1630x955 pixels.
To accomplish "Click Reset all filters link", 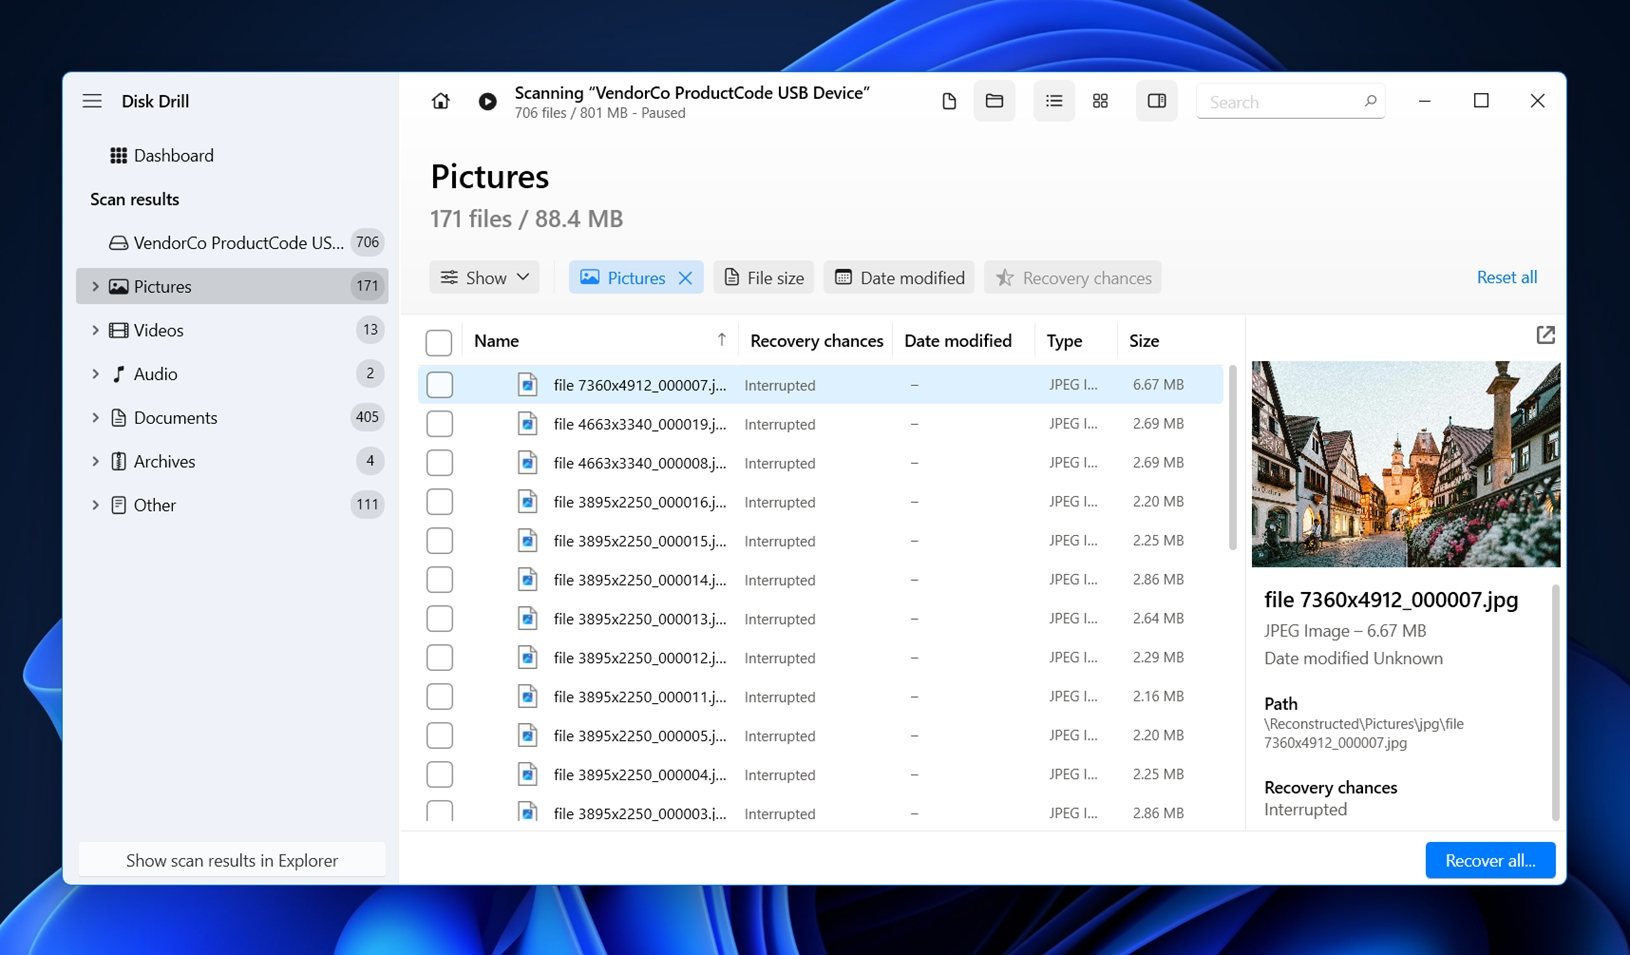I will coord(1506,278).
